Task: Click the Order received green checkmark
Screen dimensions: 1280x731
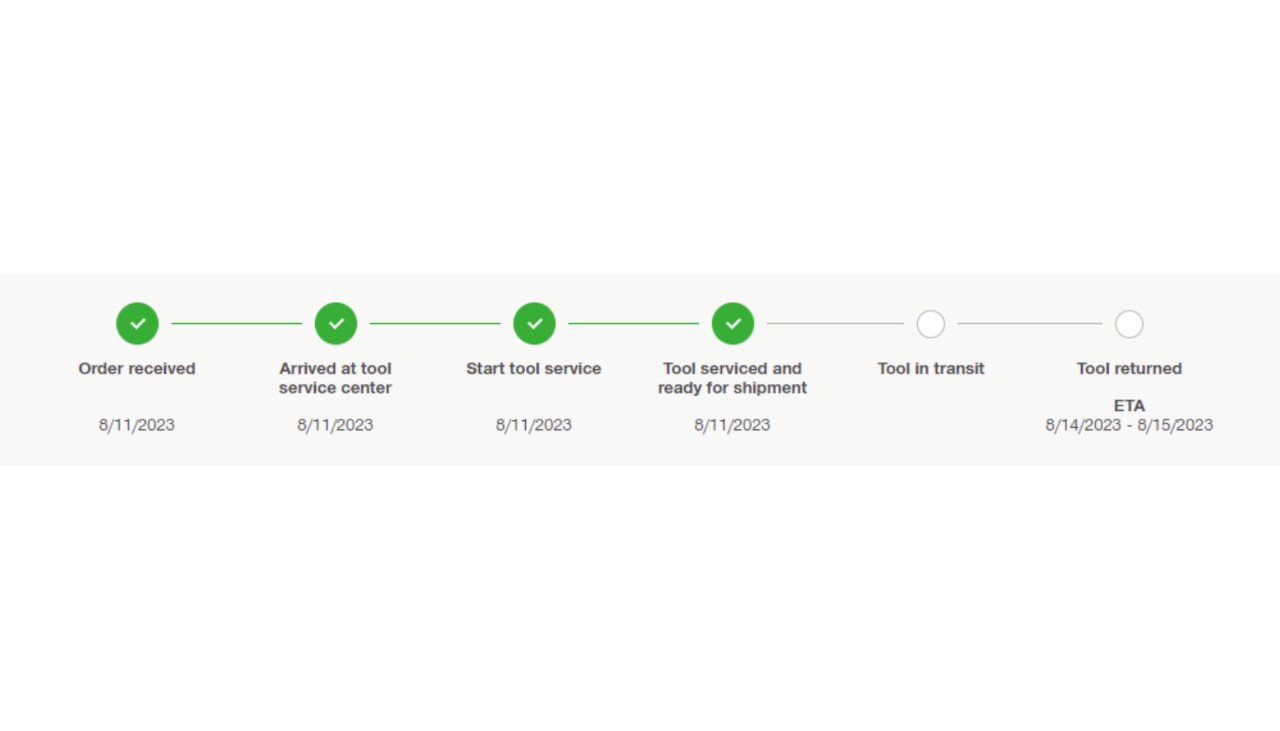Action: click(x=137, y=324)
